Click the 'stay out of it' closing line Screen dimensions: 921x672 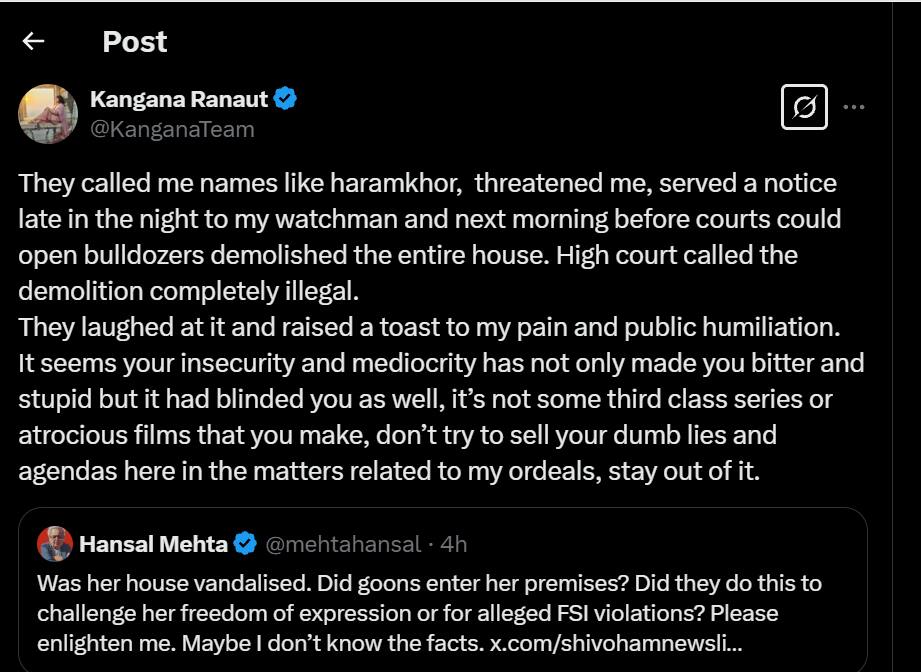click(684, 471)
